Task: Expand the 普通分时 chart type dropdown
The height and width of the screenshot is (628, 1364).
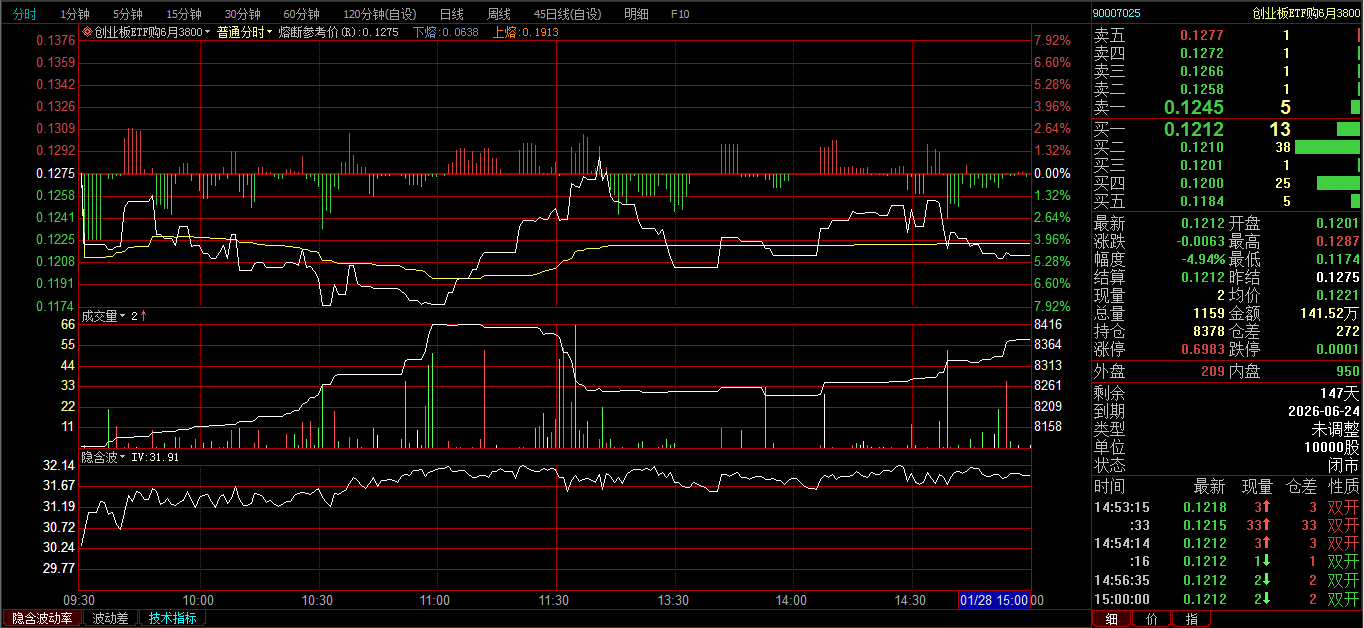Action: [245, 32]
